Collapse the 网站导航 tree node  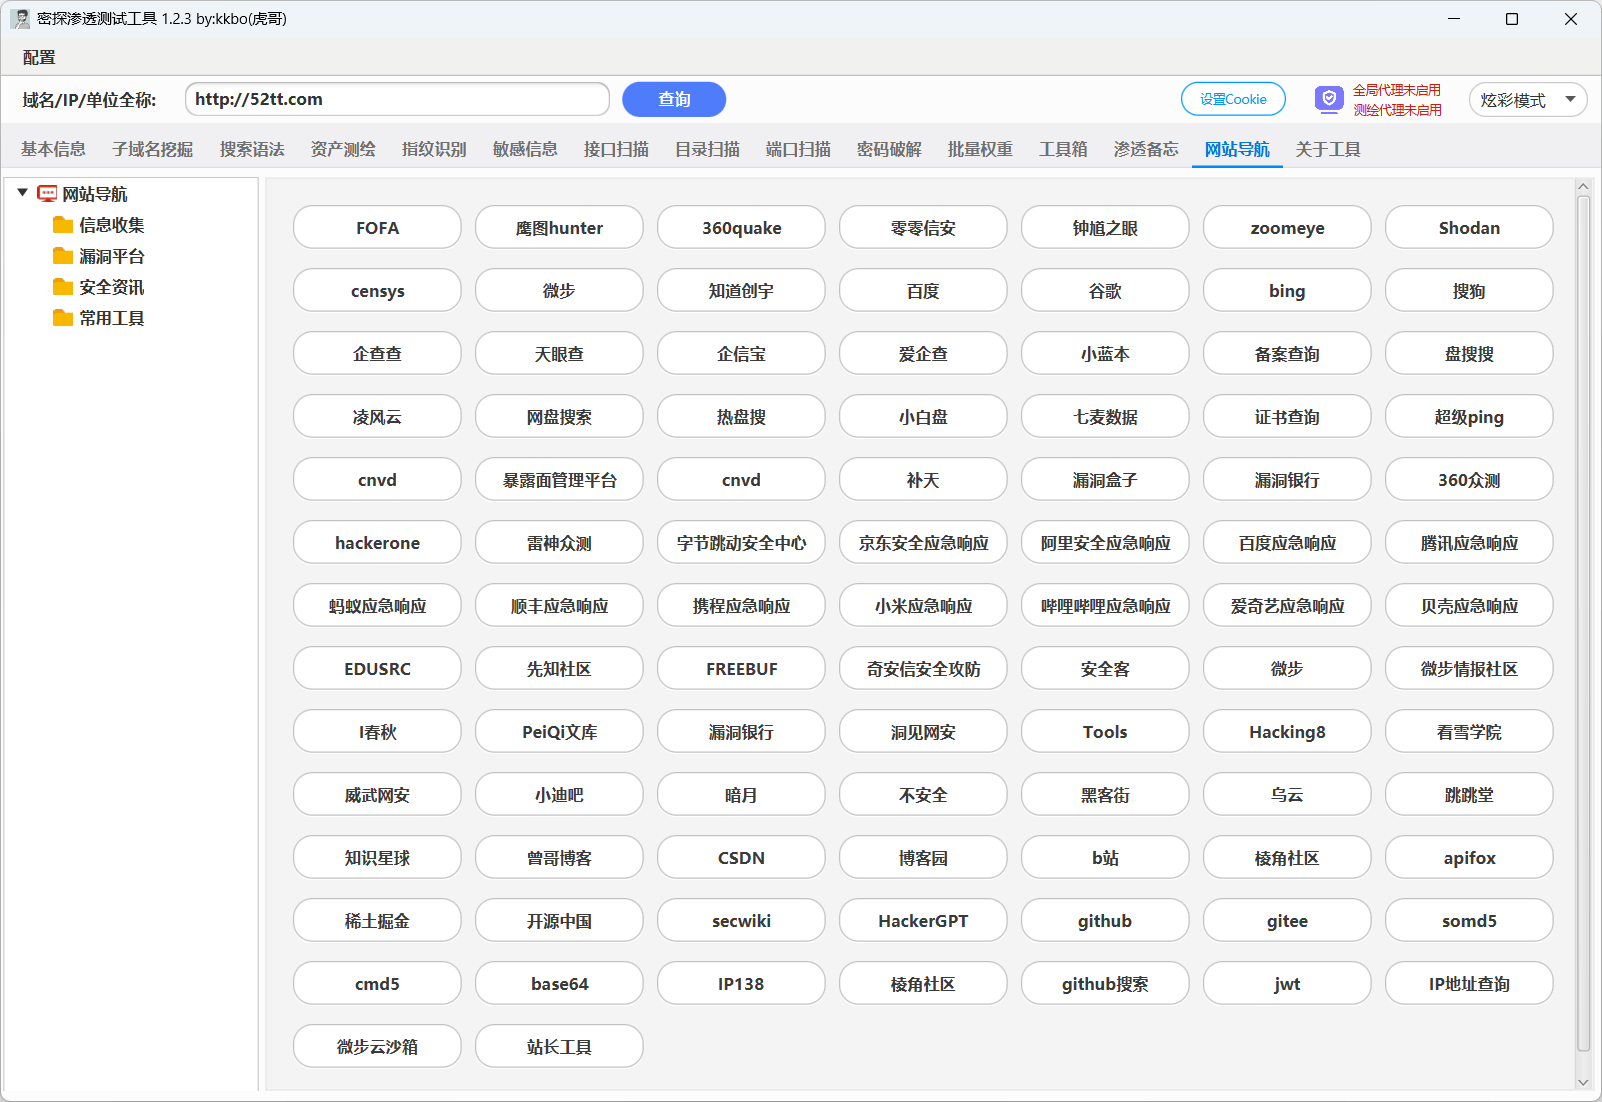(22, 193)
